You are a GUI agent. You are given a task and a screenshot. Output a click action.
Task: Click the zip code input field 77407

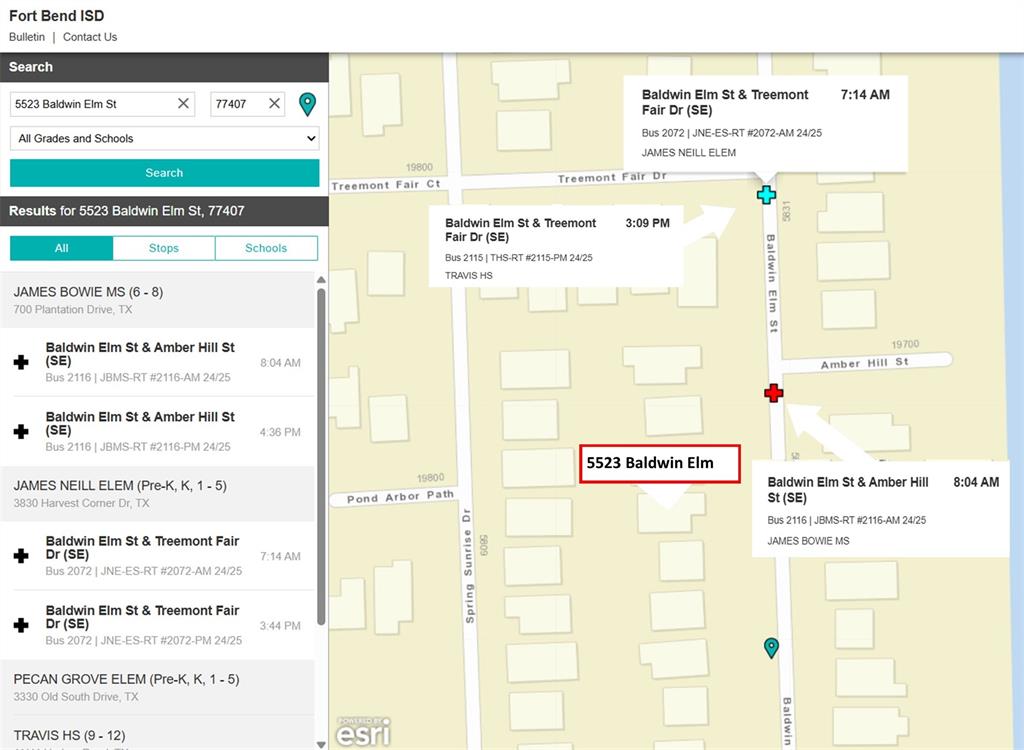click(236, 104)
